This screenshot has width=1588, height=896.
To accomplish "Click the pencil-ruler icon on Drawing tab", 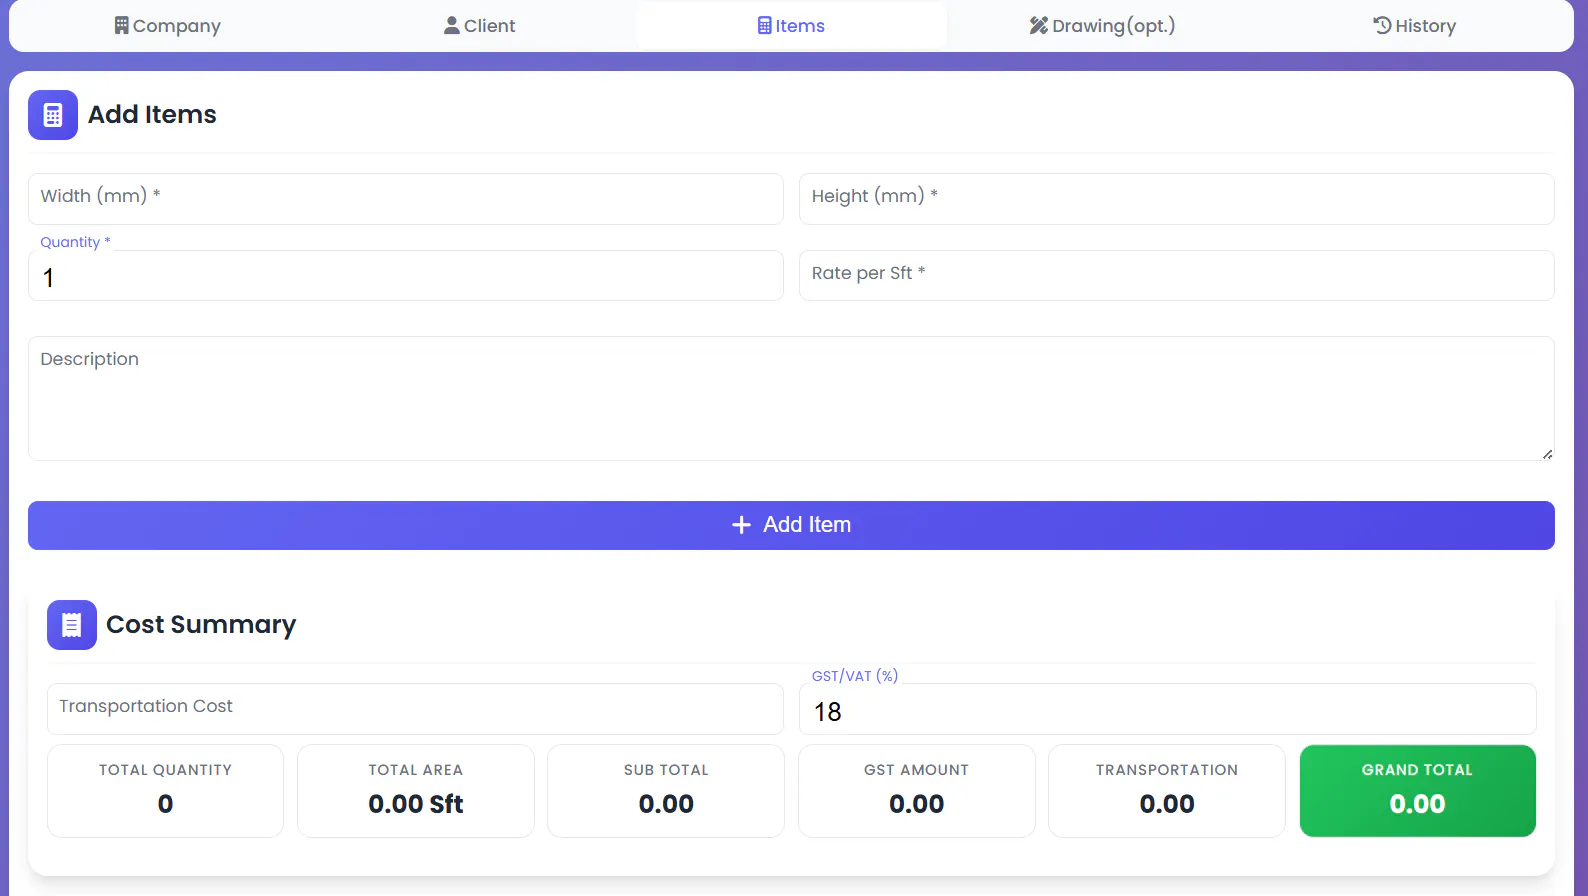I will (1039, 25).
